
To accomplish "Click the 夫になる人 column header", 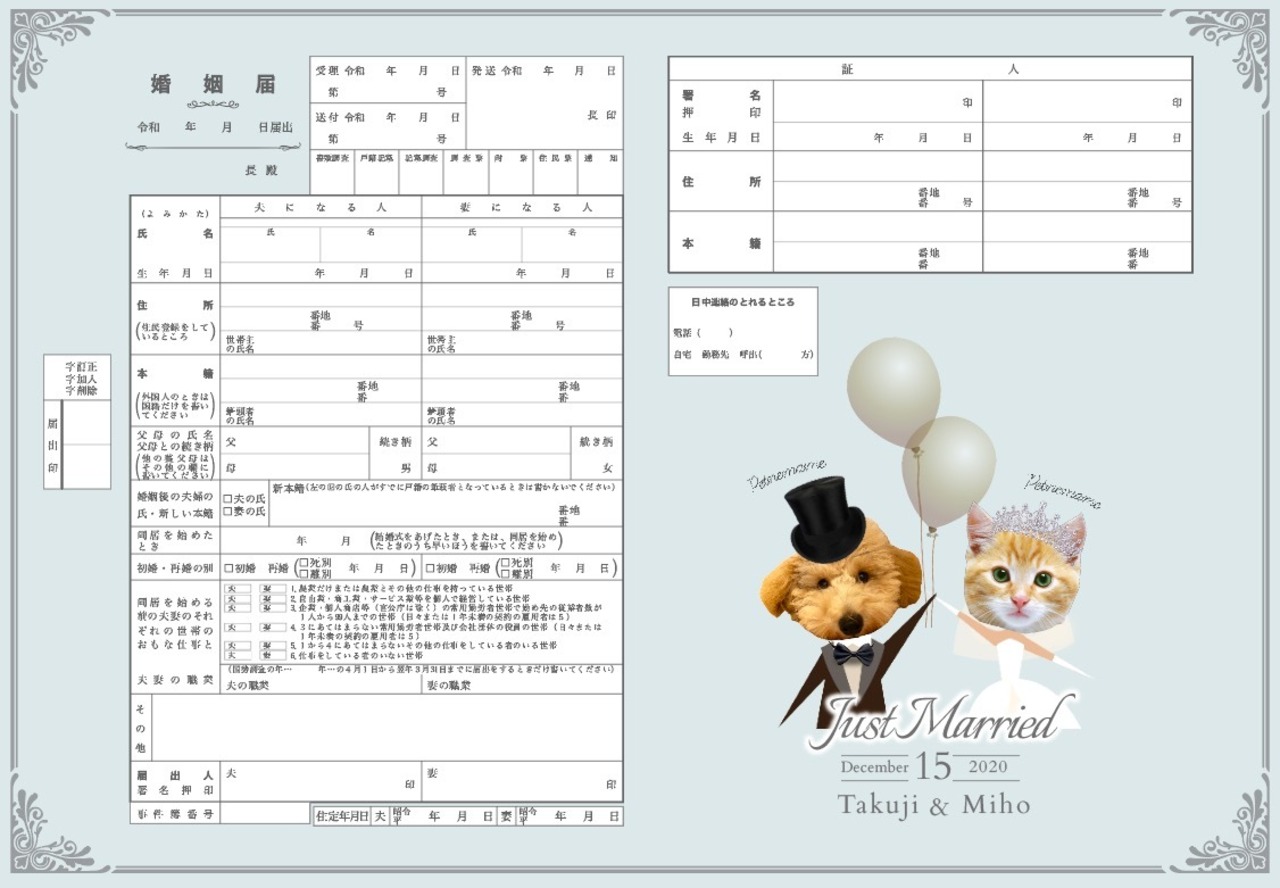I will (x=321, y=208).
